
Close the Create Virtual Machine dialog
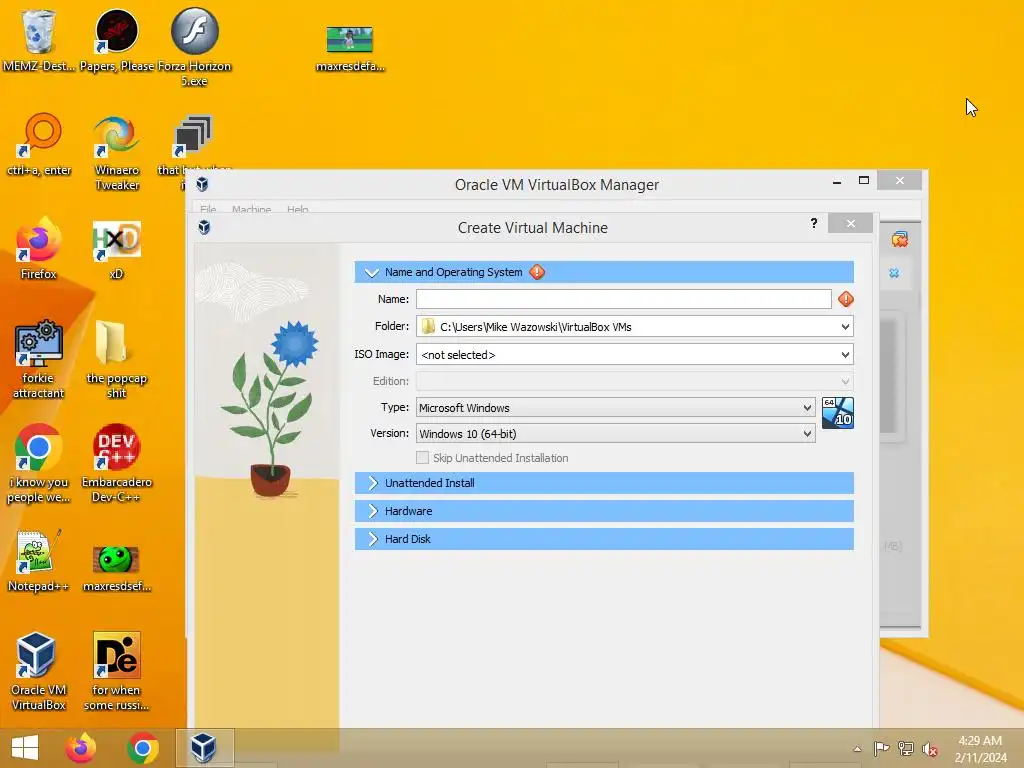coord(850,223)
